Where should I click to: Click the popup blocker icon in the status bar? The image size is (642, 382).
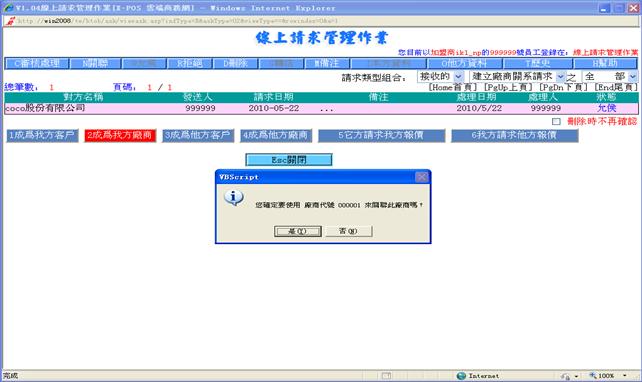pyautogui.click(x=386, y=376)
